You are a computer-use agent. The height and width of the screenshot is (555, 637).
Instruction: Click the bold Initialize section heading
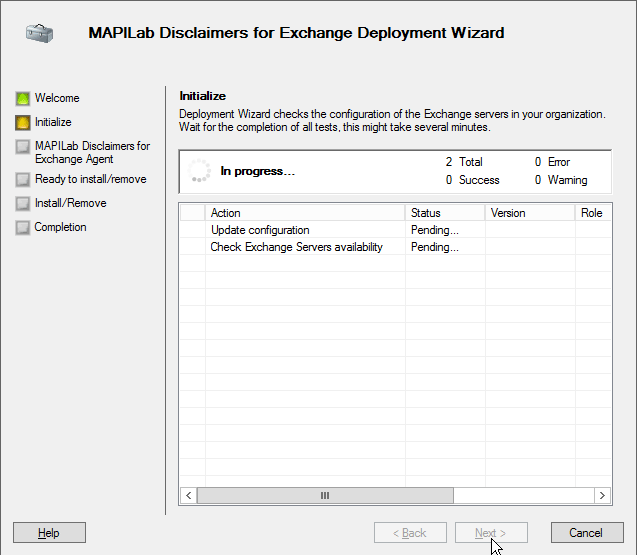point(203,96)
